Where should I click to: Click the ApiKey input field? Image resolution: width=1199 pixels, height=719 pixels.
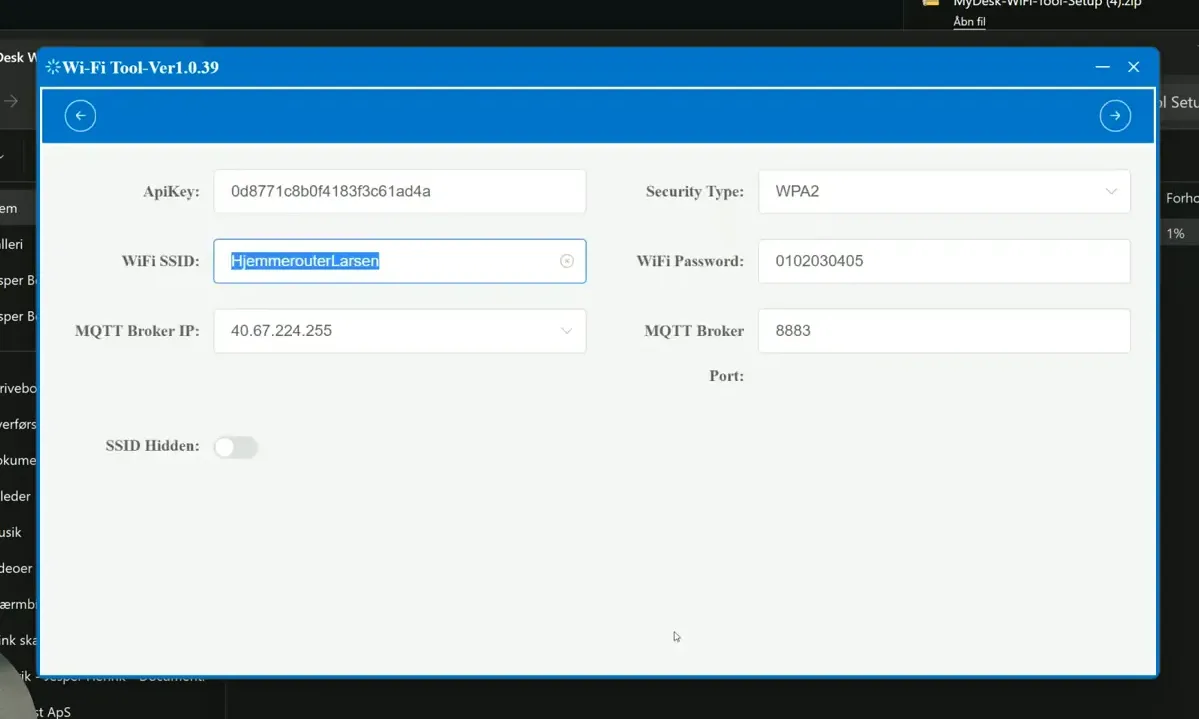399,191
